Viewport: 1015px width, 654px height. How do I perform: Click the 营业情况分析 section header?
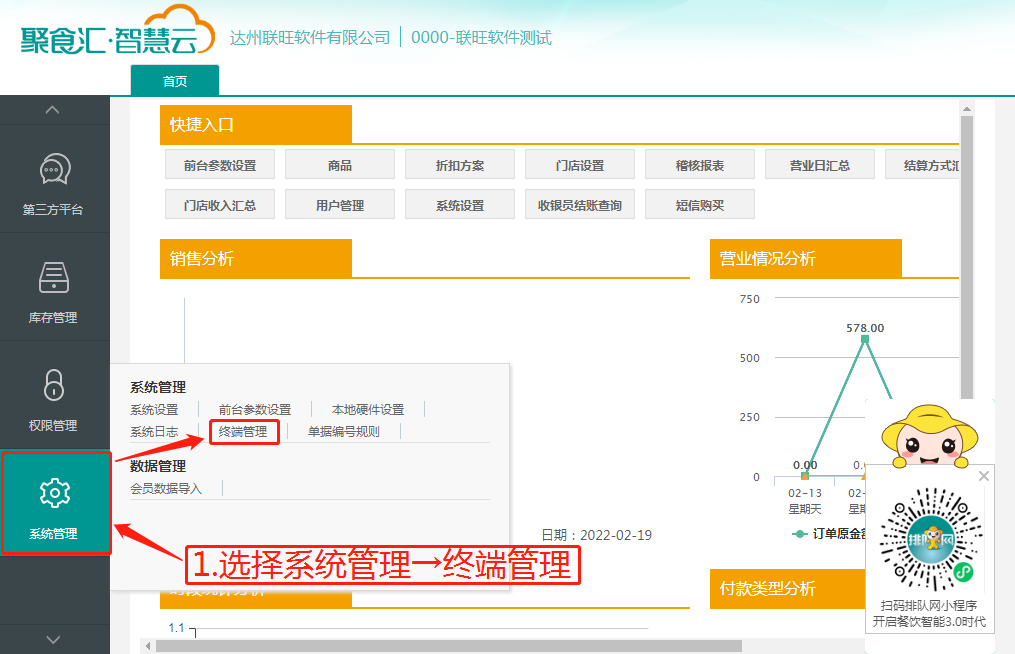(x=805, y=258)
